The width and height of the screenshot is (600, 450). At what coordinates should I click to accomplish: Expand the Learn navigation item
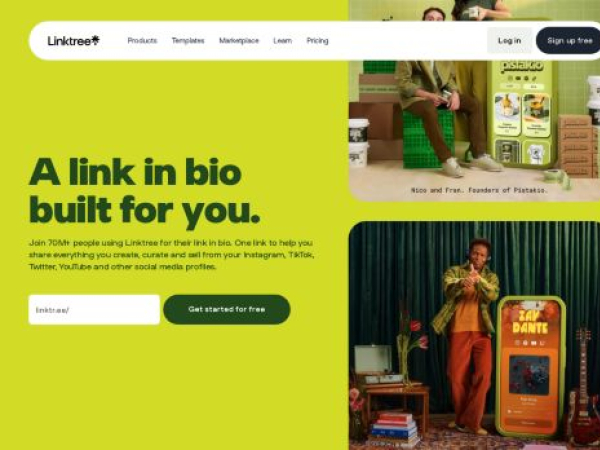pos(282,41)
